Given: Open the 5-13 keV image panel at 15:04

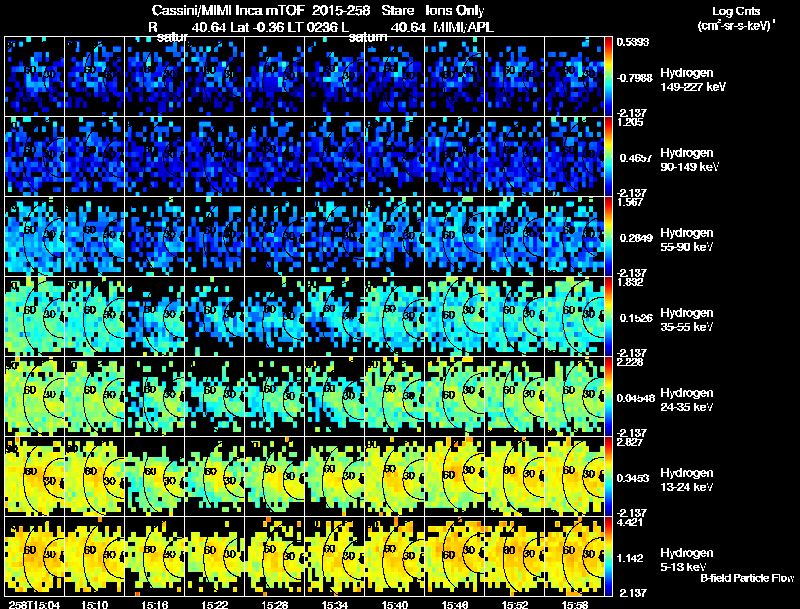Looking at the screenshot, I should [34, 557].
